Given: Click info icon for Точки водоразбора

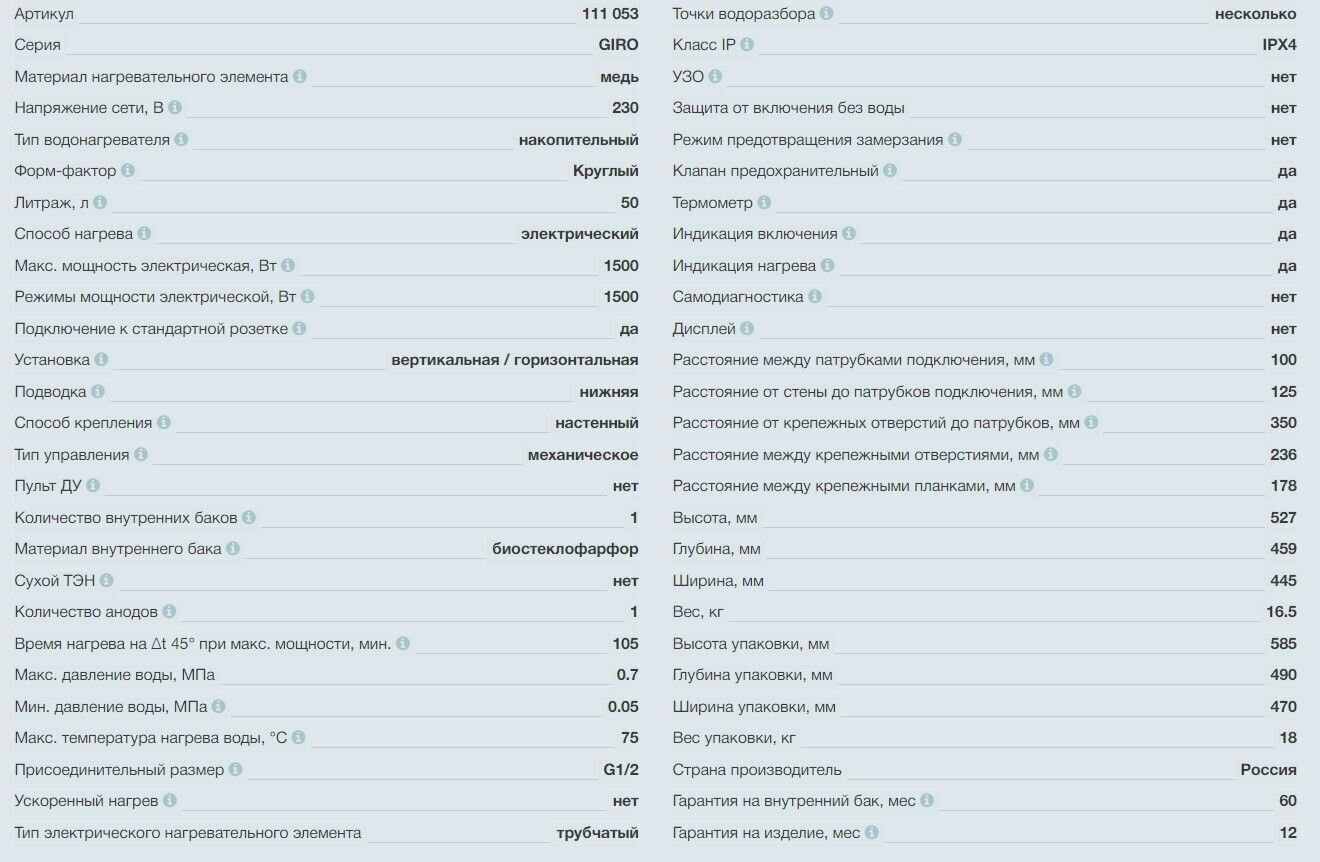Looking at the screenshot, I should pos(826,13).
